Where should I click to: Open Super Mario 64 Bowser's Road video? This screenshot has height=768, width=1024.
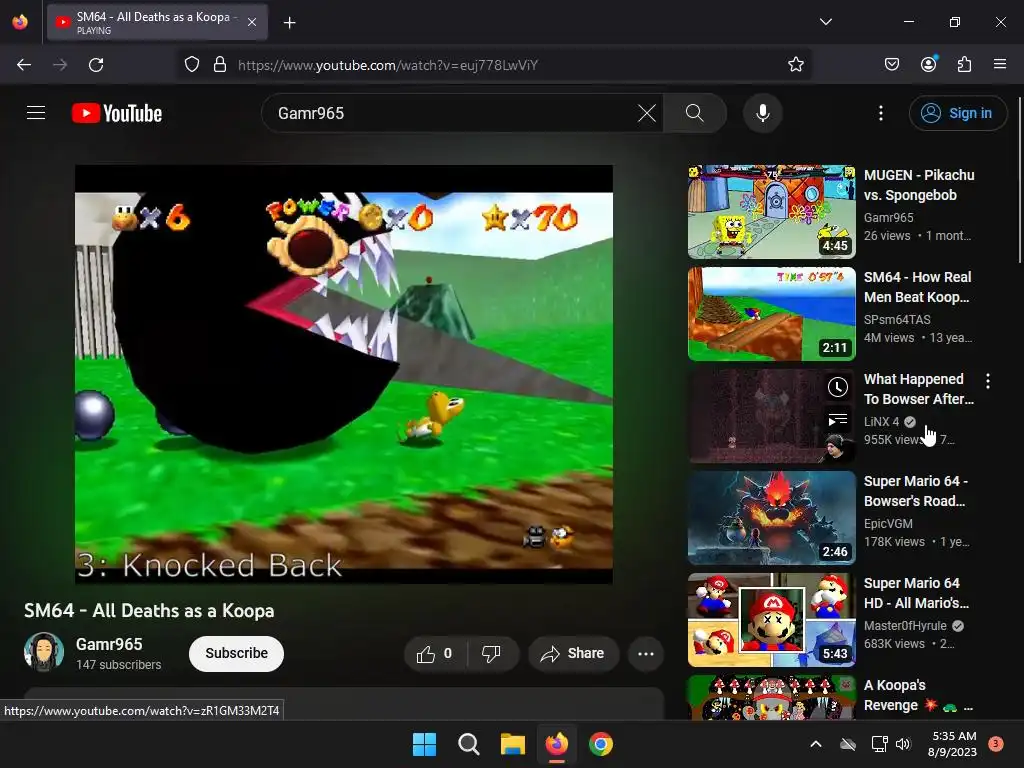[x=916, y=491]
